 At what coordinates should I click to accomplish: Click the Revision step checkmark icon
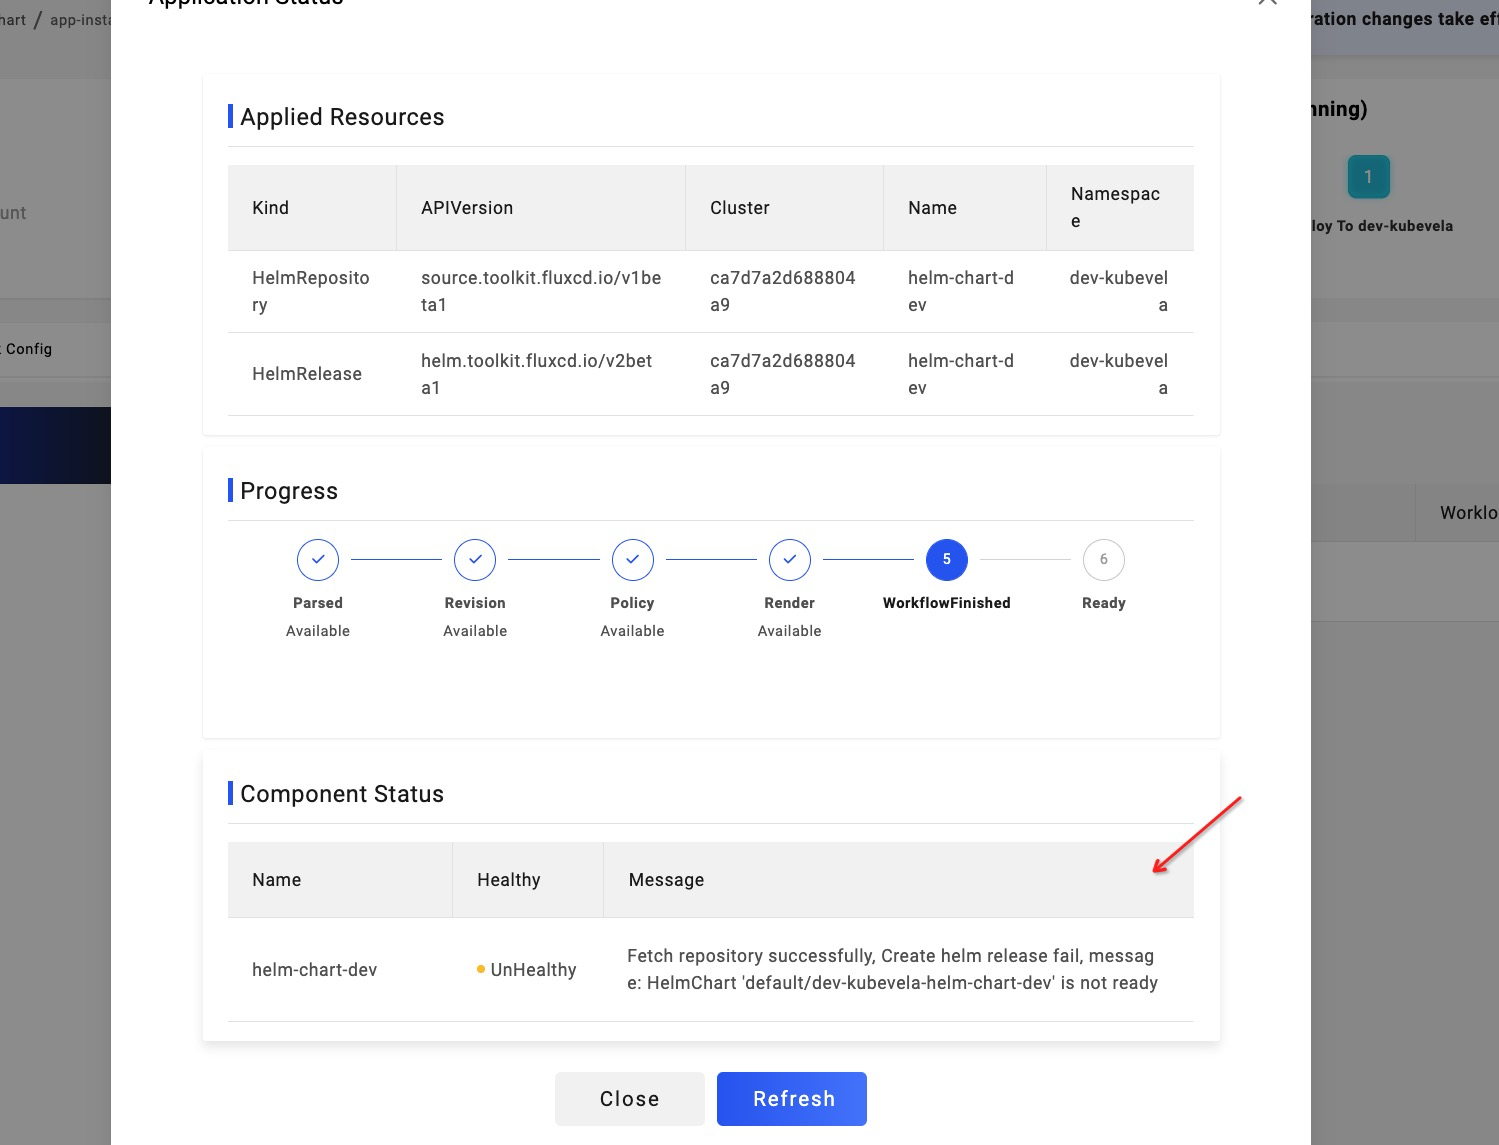click(475, 560)
